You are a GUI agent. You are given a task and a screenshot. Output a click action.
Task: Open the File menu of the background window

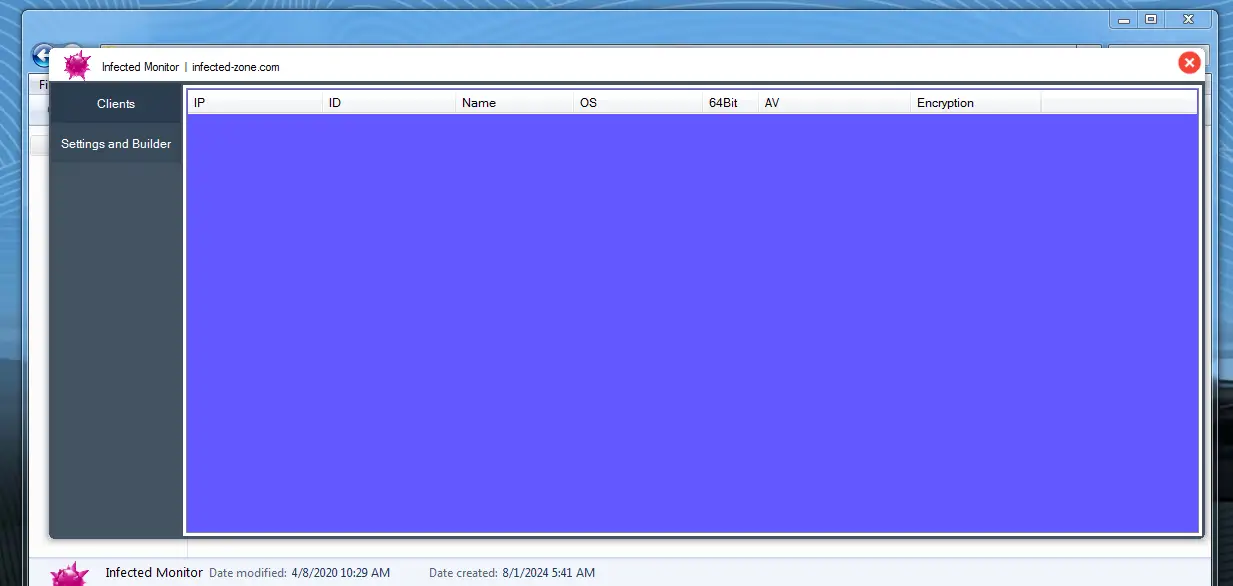(42, 84)
